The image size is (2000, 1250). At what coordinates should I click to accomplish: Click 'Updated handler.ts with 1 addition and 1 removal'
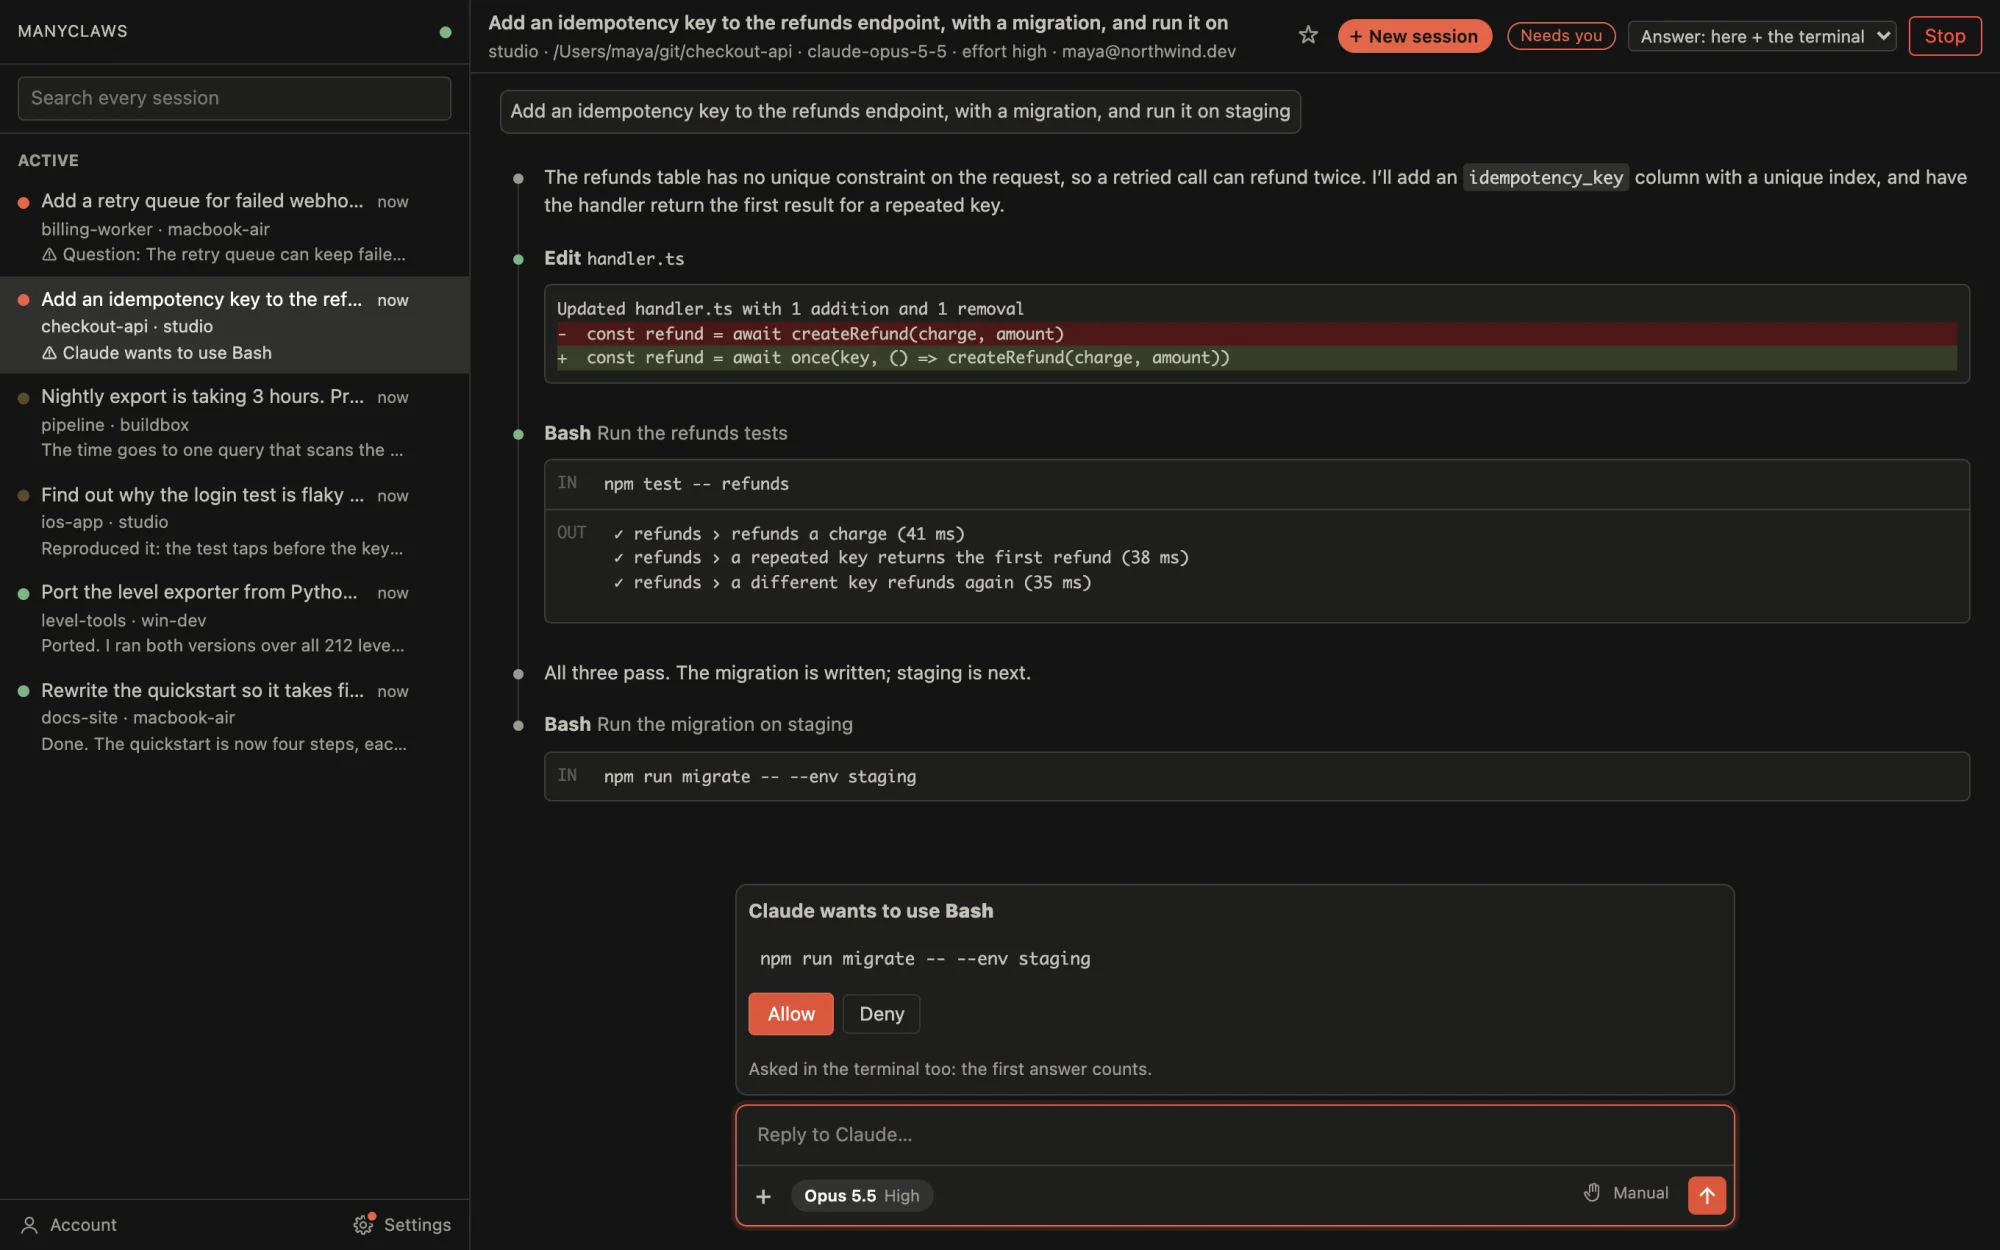click(x=790, y=309)
